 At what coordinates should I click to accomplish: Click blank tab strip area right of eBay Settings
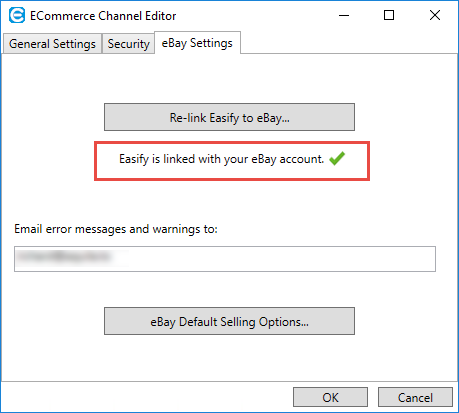(347, 43)
